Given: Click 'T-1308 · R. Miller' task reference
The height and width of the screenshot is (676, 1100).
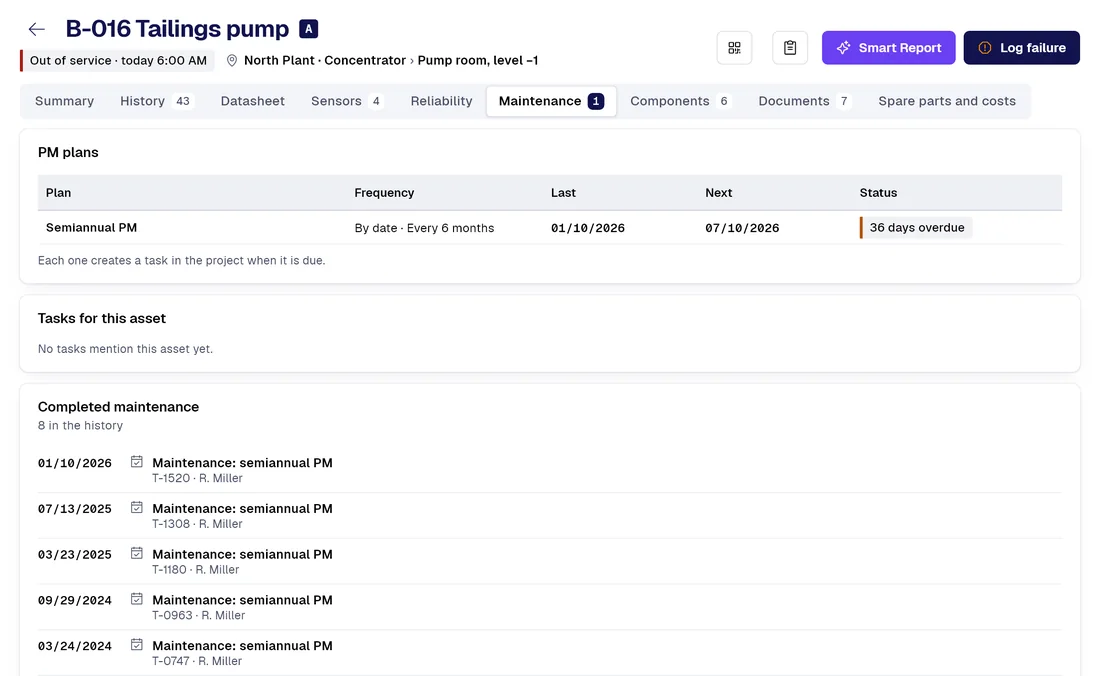Looking at the screenshot, I should click(197, 524).
